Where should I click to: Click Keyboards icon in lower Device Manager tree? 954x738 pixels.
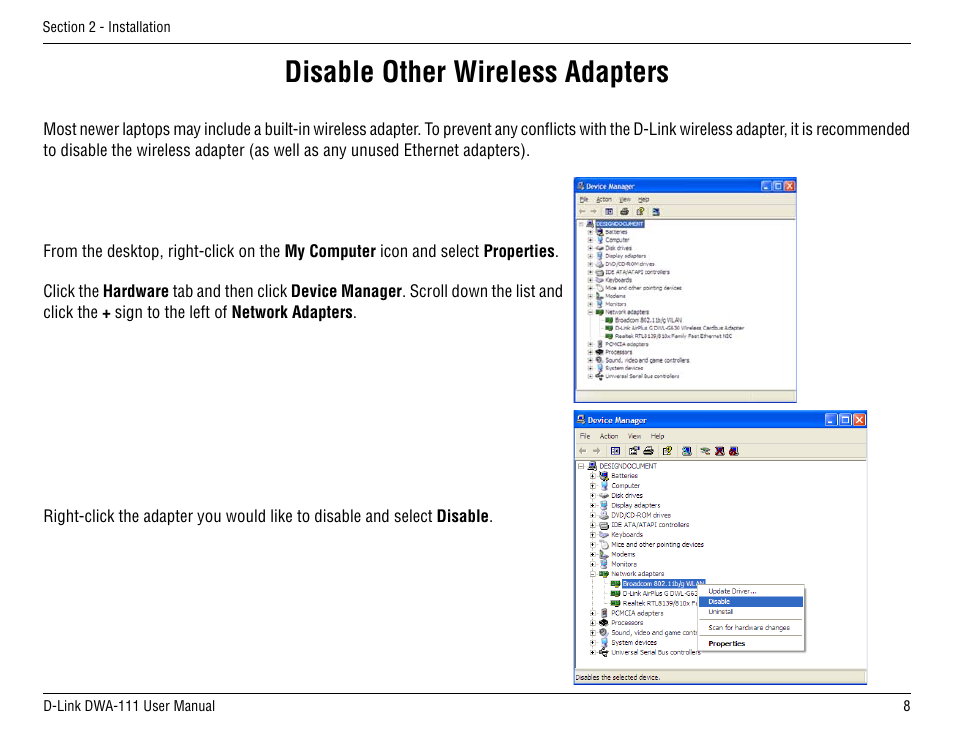pos(604,535)
